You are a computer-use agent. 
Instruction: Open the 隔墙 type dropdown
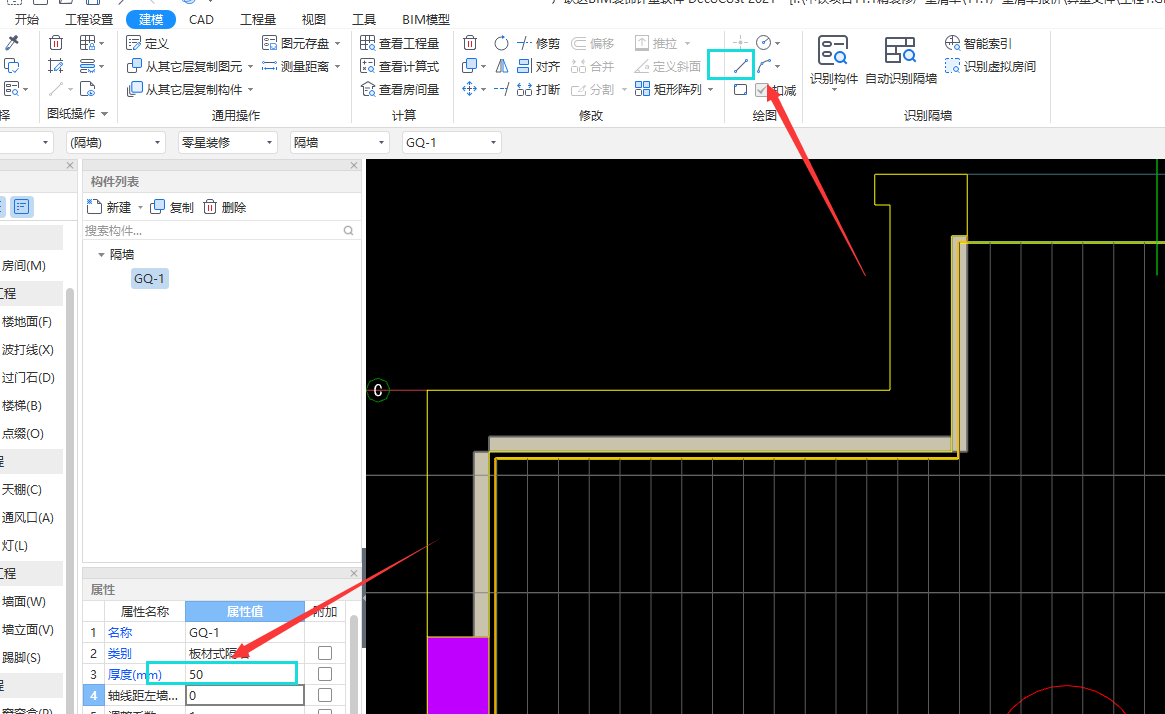coord(339,143)
